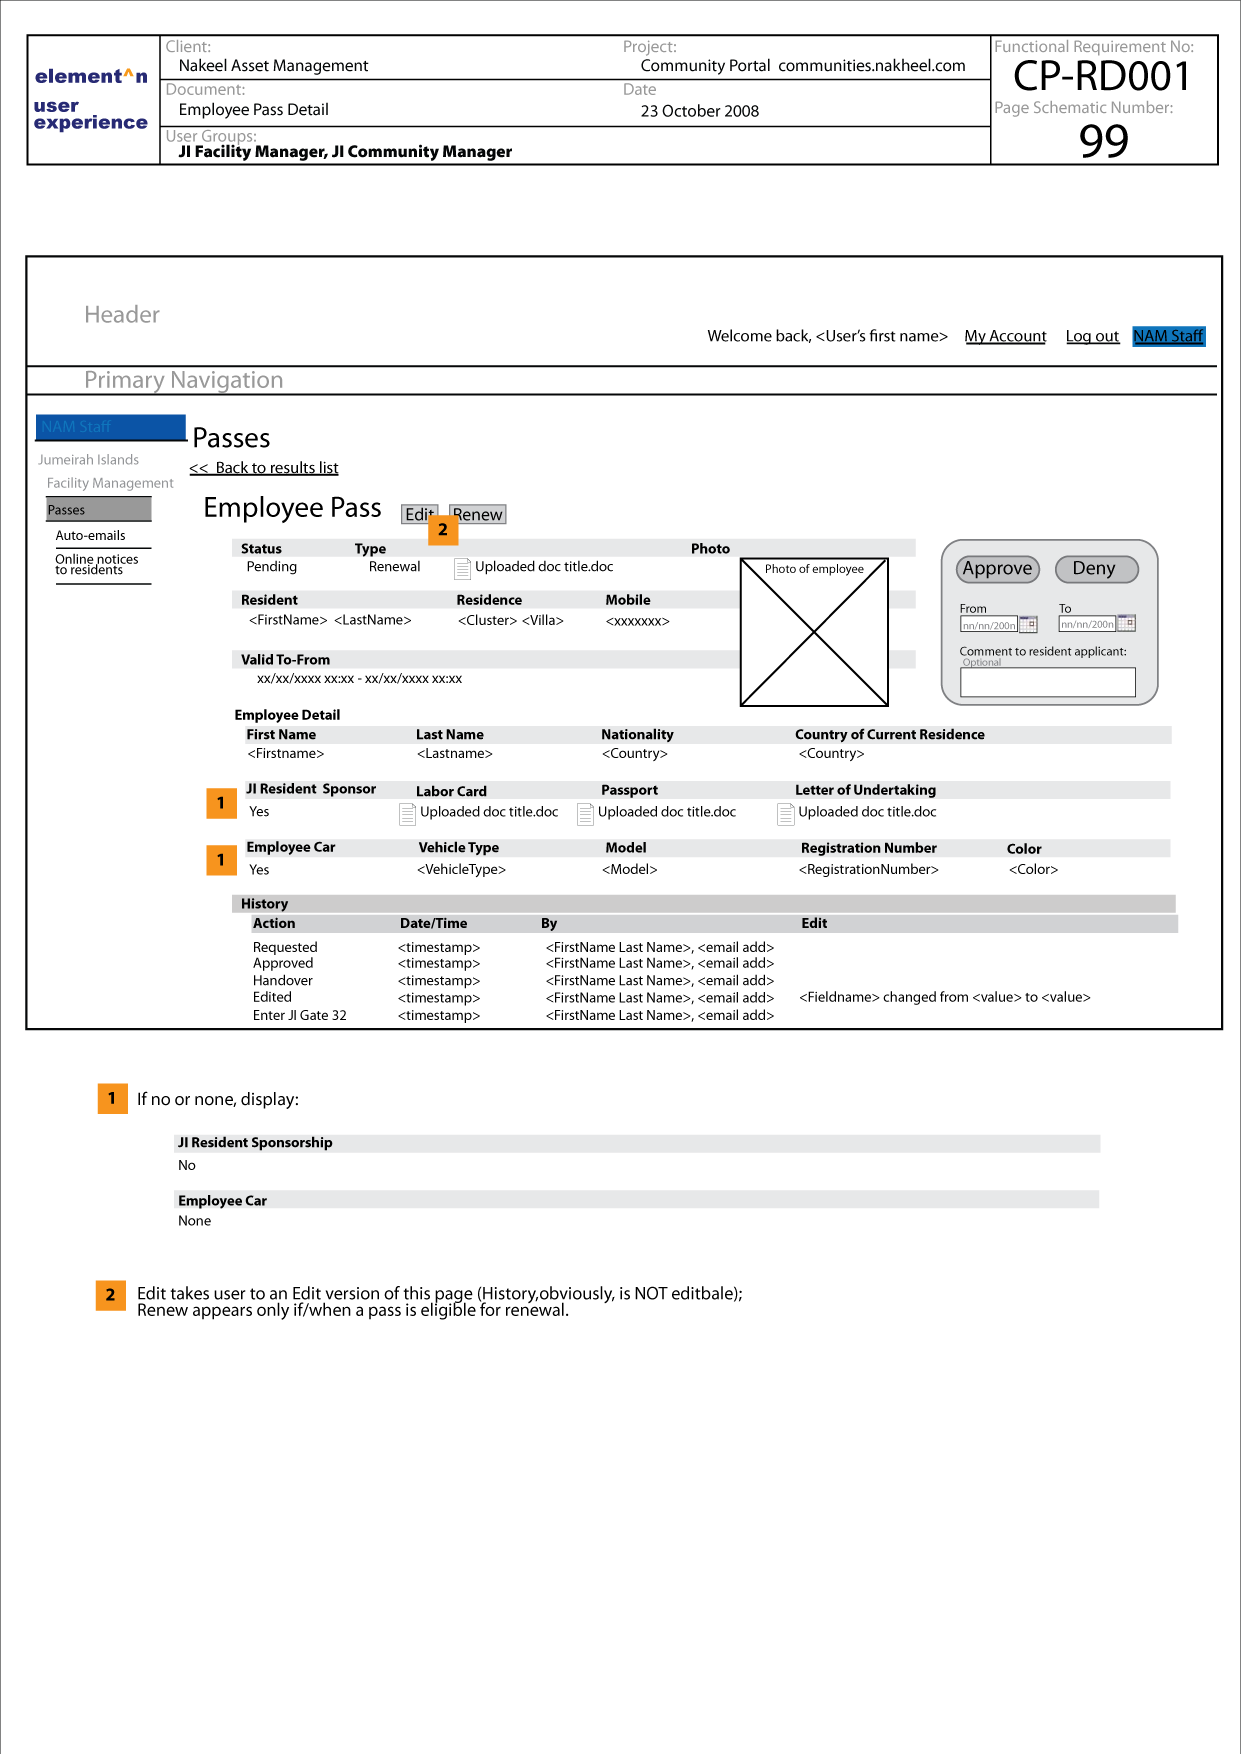
Task: Open Auto-emails in the sidebar menu
Action: 91,536
